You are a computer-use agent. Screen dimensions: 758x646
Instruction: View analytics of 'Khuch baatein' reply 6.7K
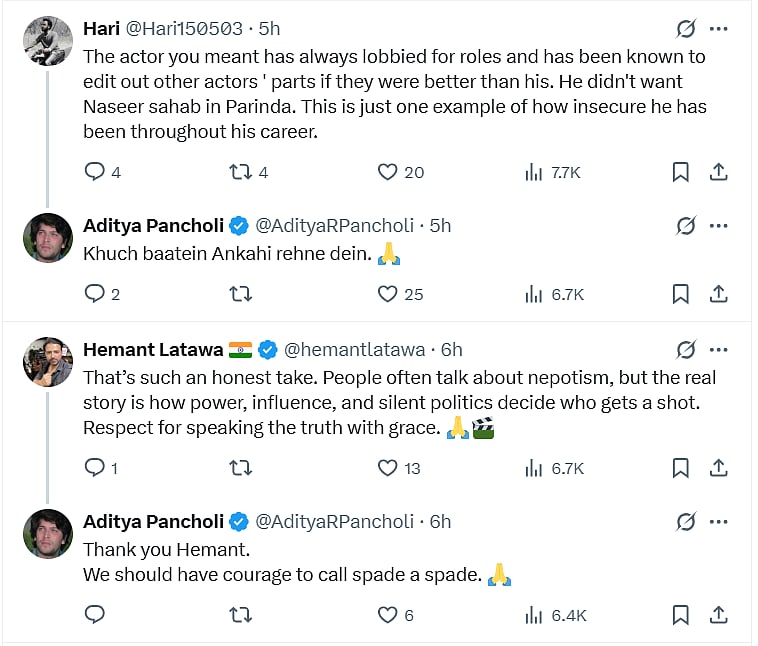pos(554,294)
